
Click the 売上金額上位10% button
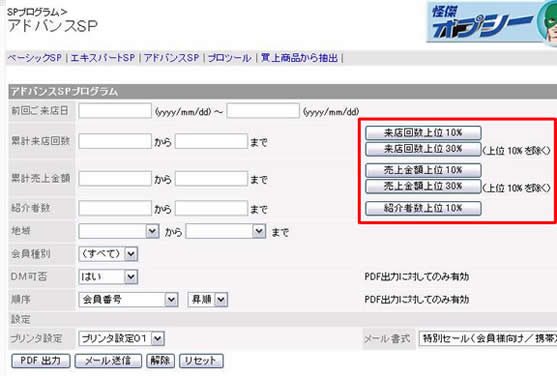(x=423, y=170)
